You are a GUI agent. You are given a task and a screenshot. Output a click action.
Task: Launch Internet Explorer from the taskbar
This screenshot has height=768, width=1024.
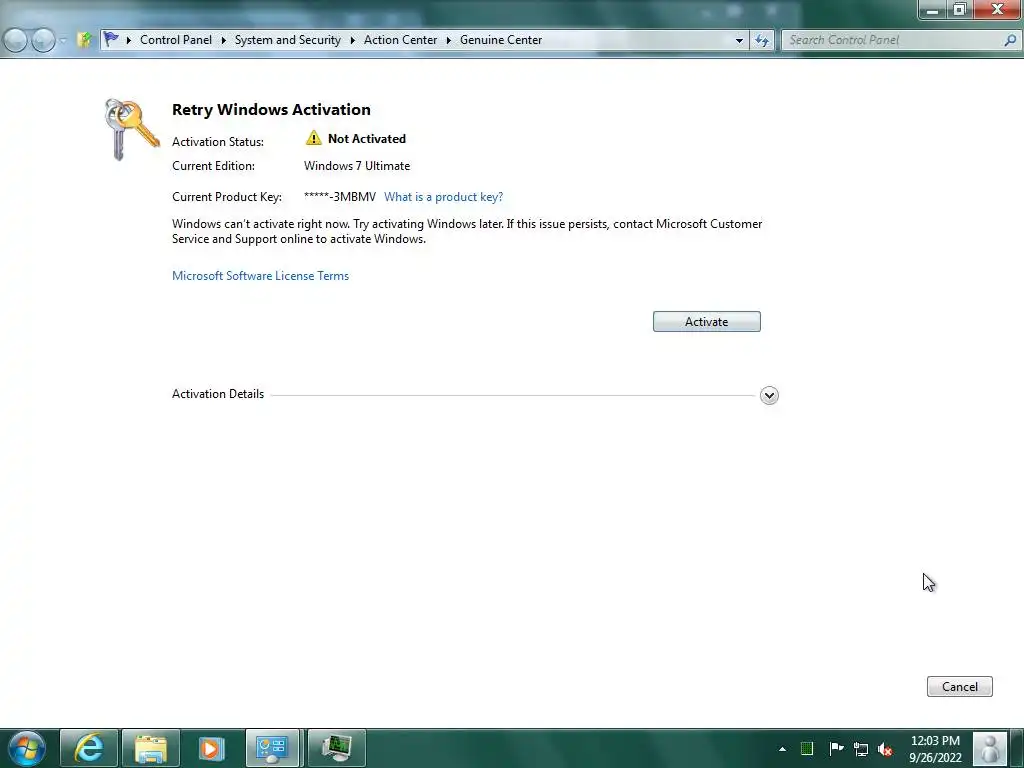89,748
